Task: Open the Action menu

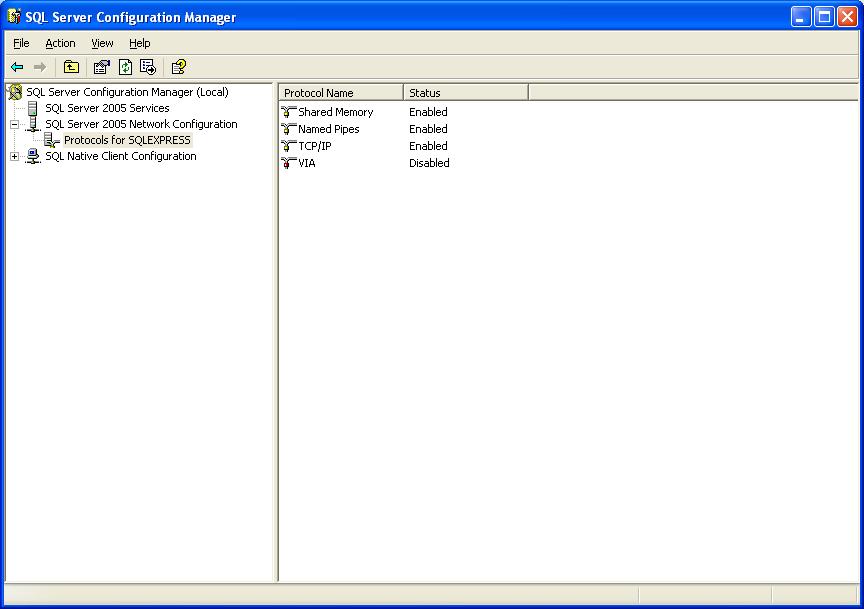Action: tap(60, 43)
